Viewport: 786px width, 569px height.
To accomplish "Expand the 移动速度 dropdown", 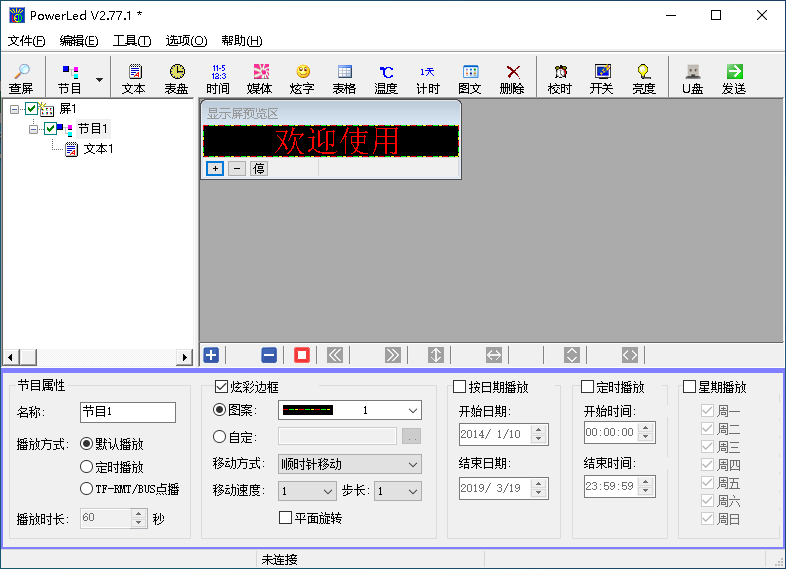I will (x=308, y=491).
